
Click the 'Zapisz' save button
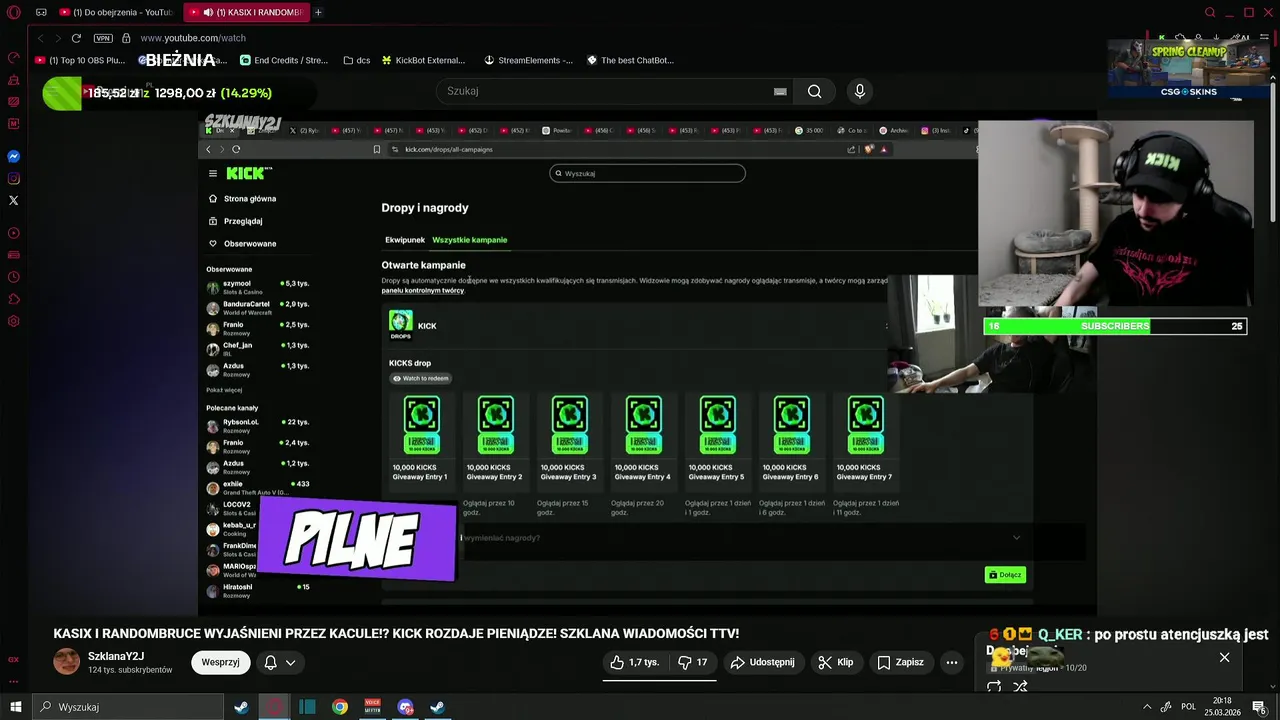(900, 662)
